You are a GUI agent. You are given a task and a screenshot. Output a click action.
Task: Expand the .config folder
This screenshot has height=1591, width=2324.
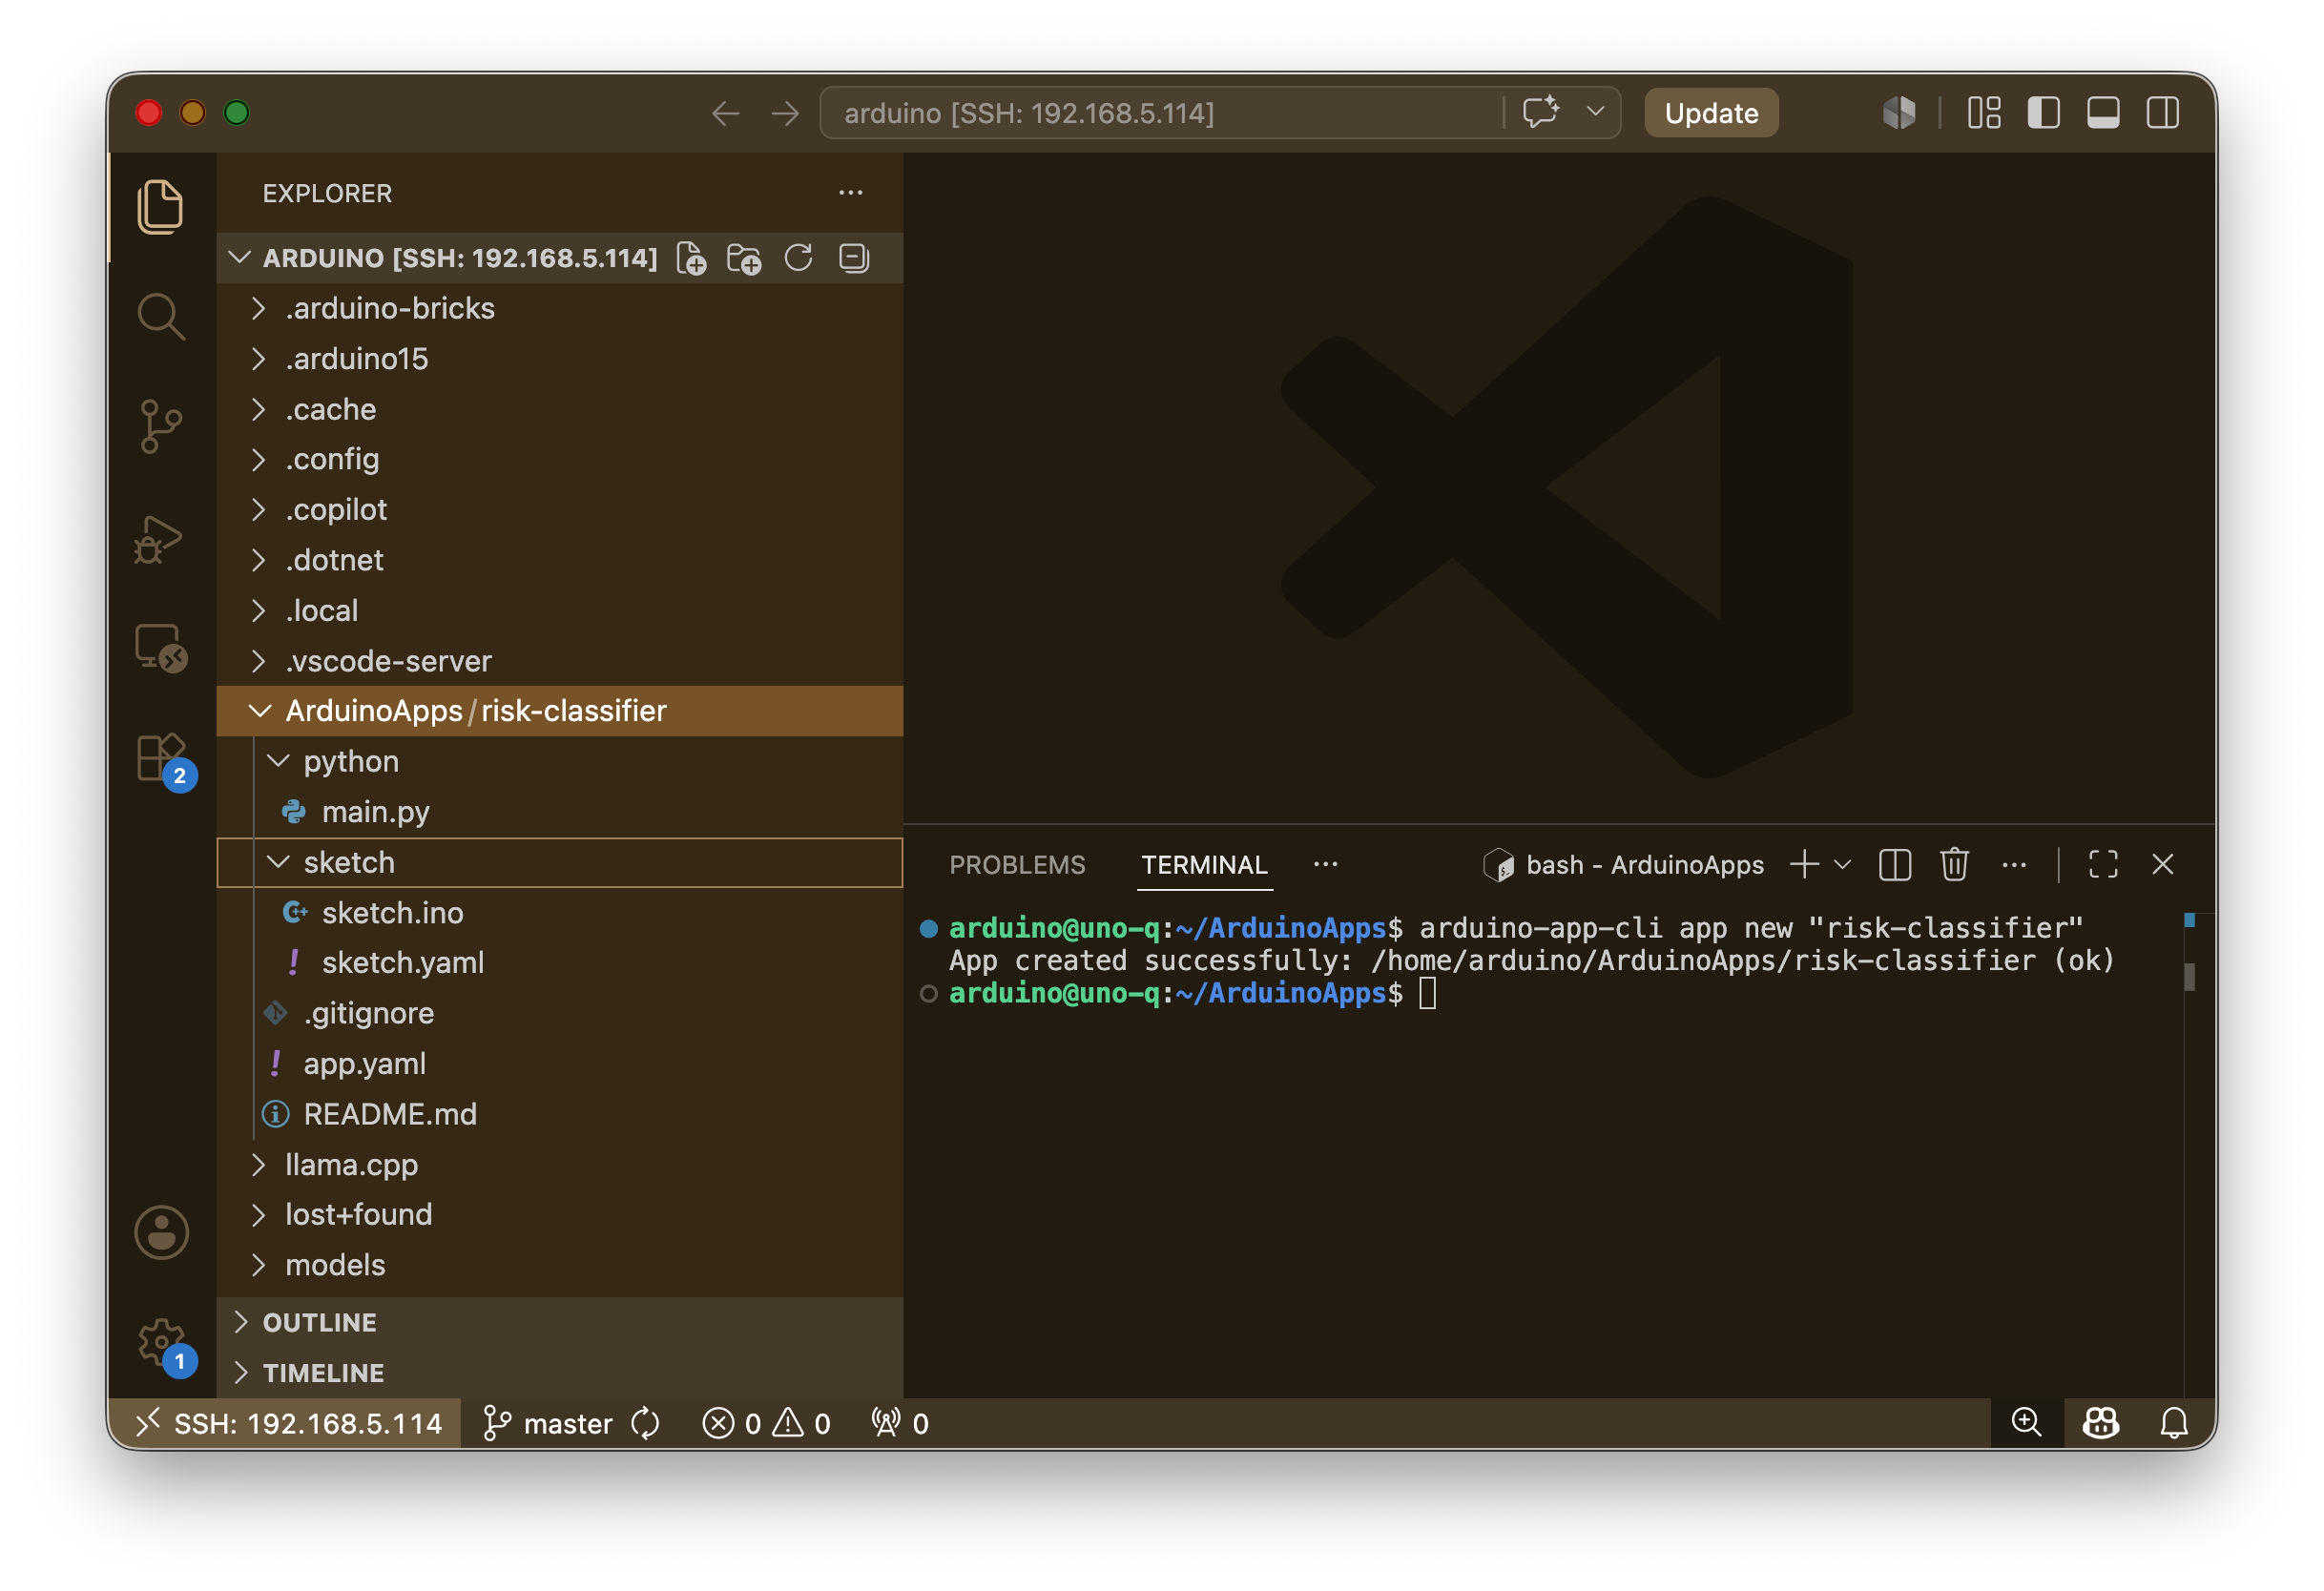click(560, 459)
